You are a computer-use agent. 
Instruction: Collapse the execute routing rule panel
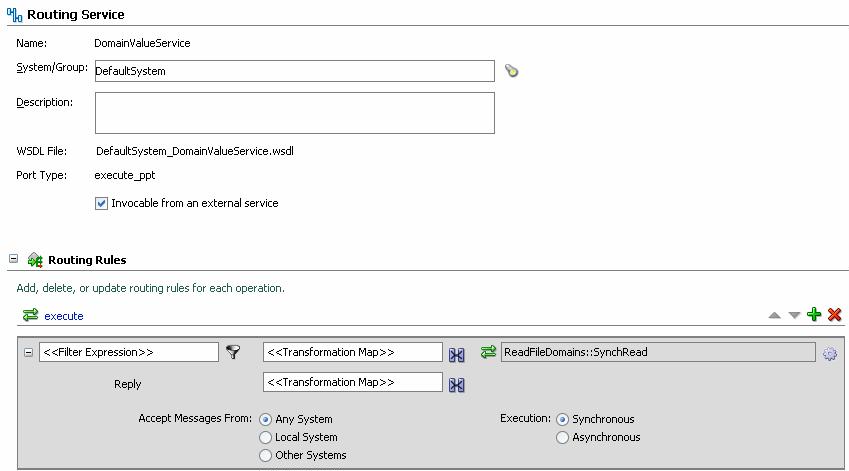coord(28,352)
